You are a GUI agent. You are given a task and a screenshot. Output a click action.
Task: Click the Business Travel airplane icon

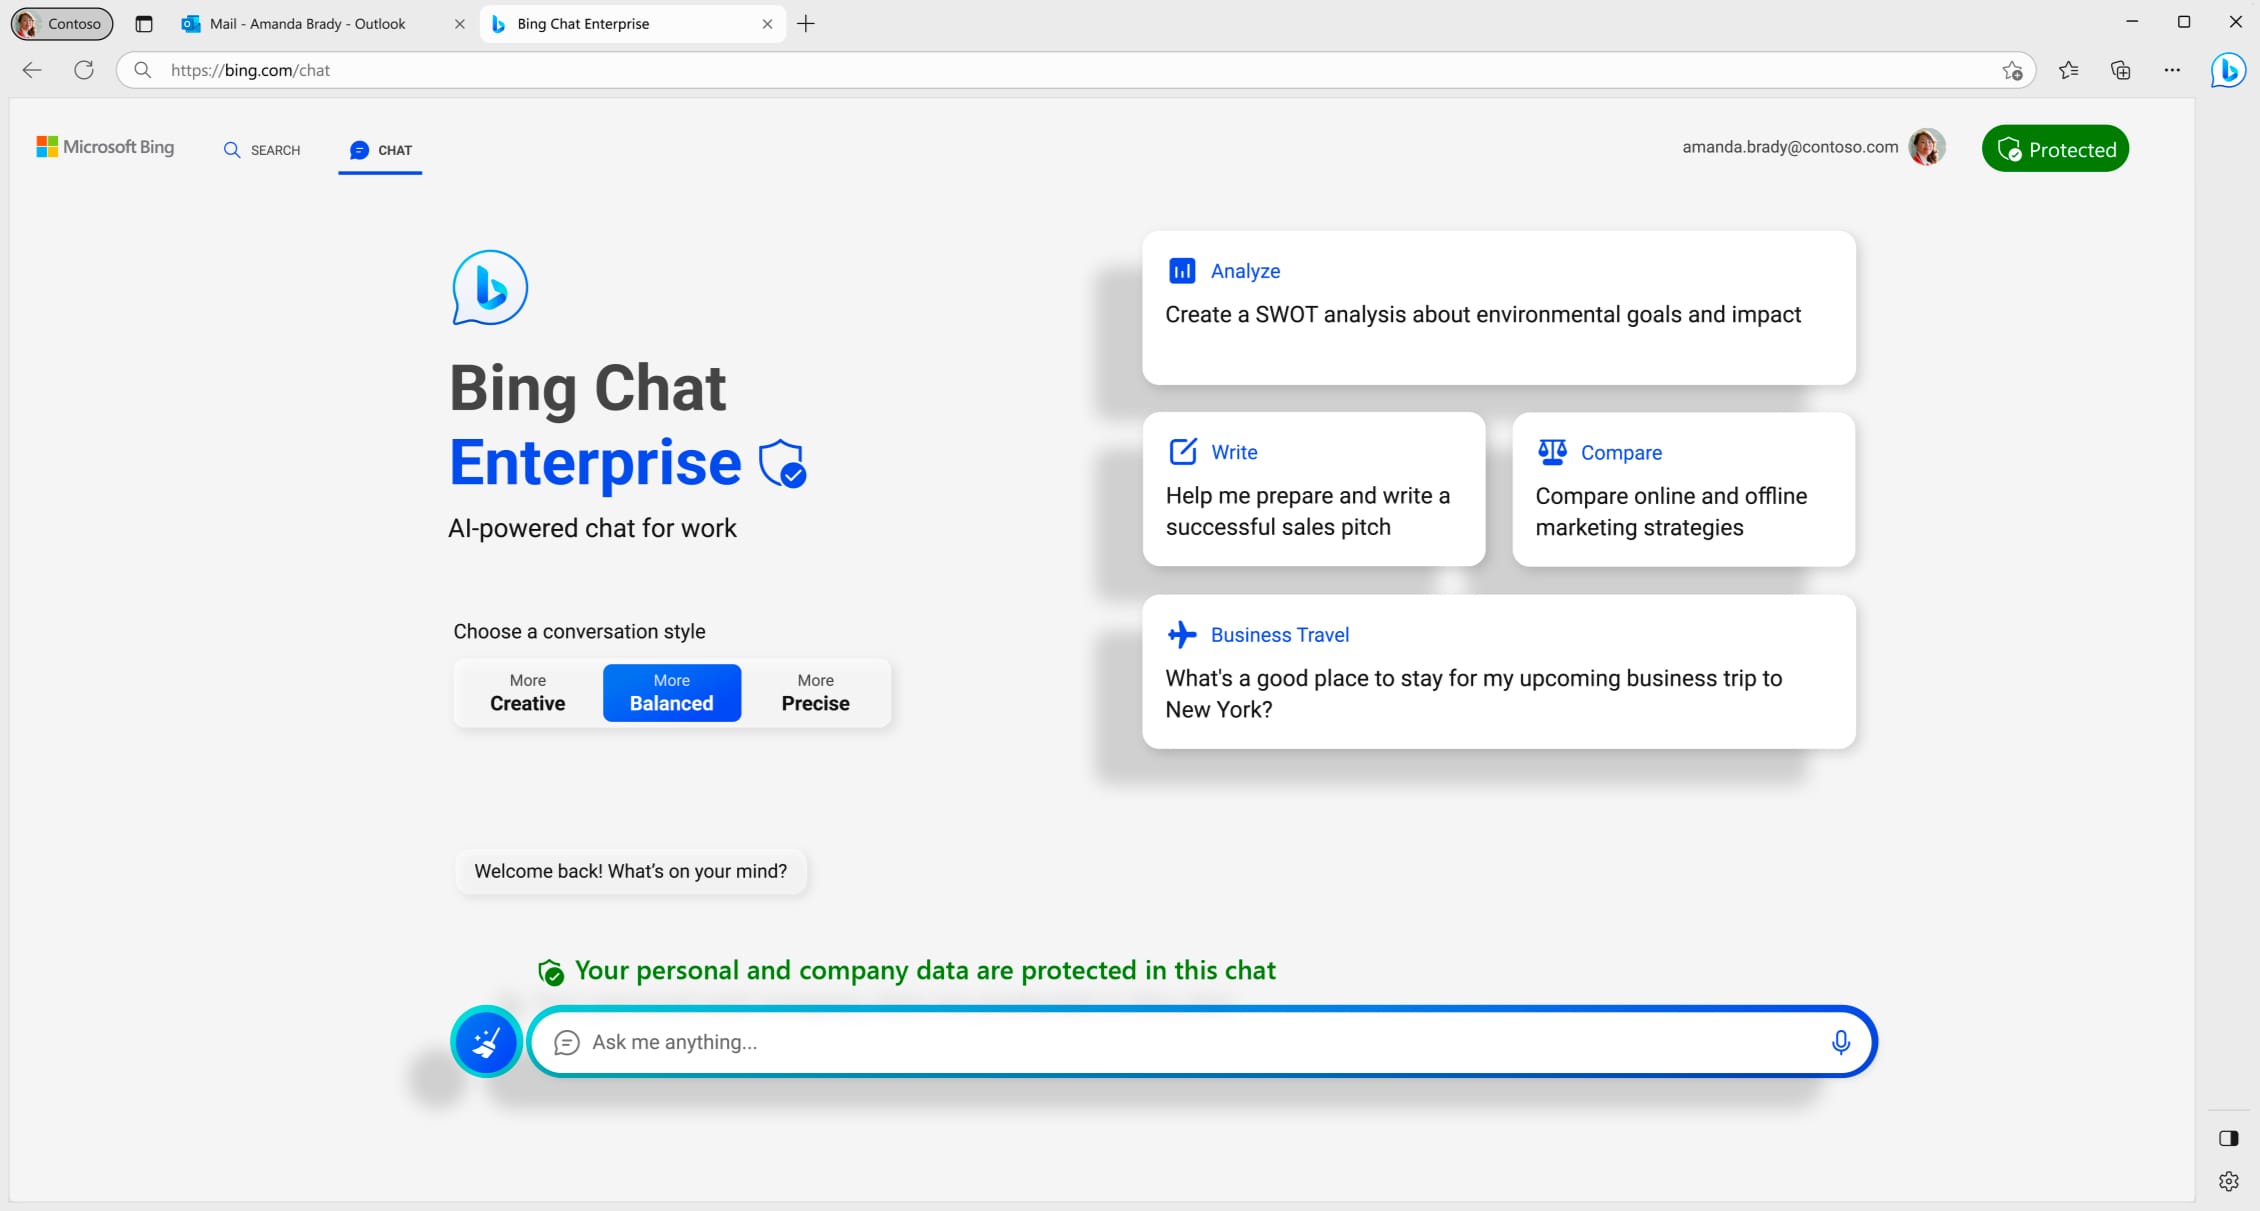1182,634
